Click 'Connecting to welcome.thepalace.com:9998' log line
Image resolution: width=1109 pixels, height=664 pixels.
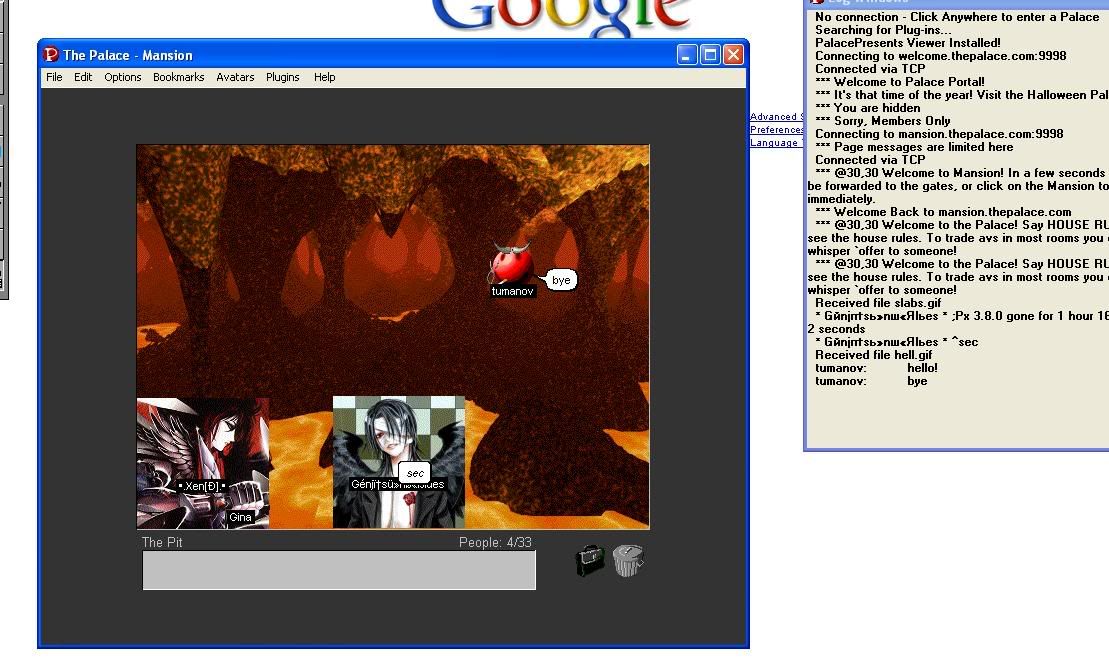click(x=941, y=56)
